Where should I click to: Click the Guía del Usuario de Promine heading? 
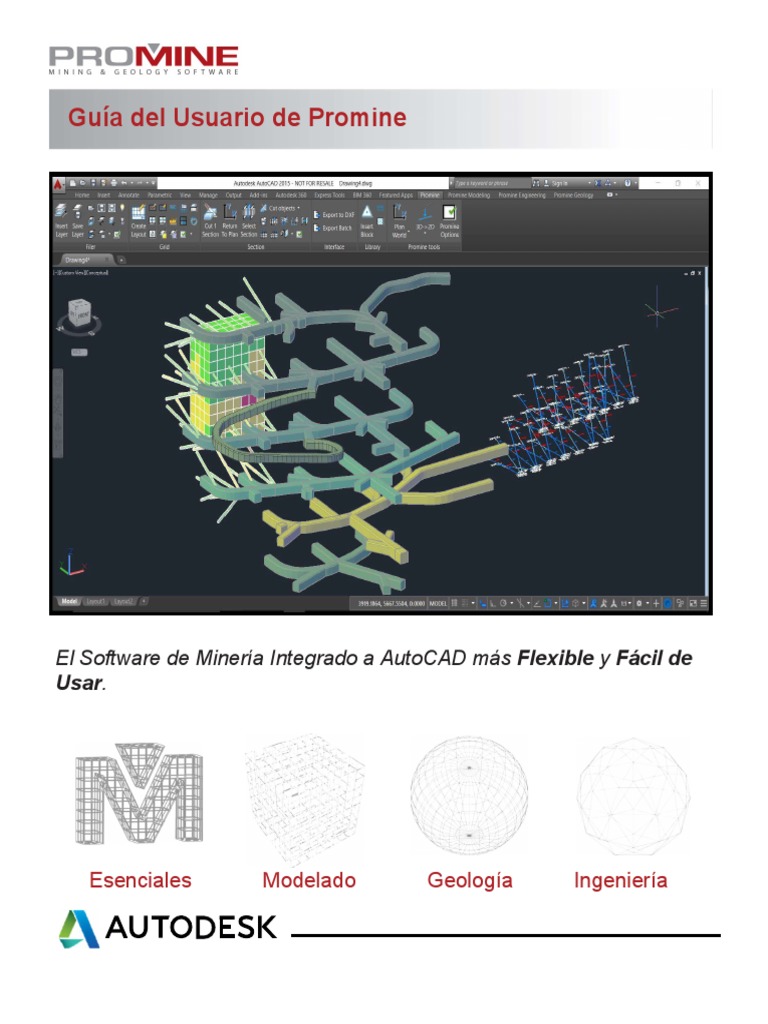tap(237, 118)
